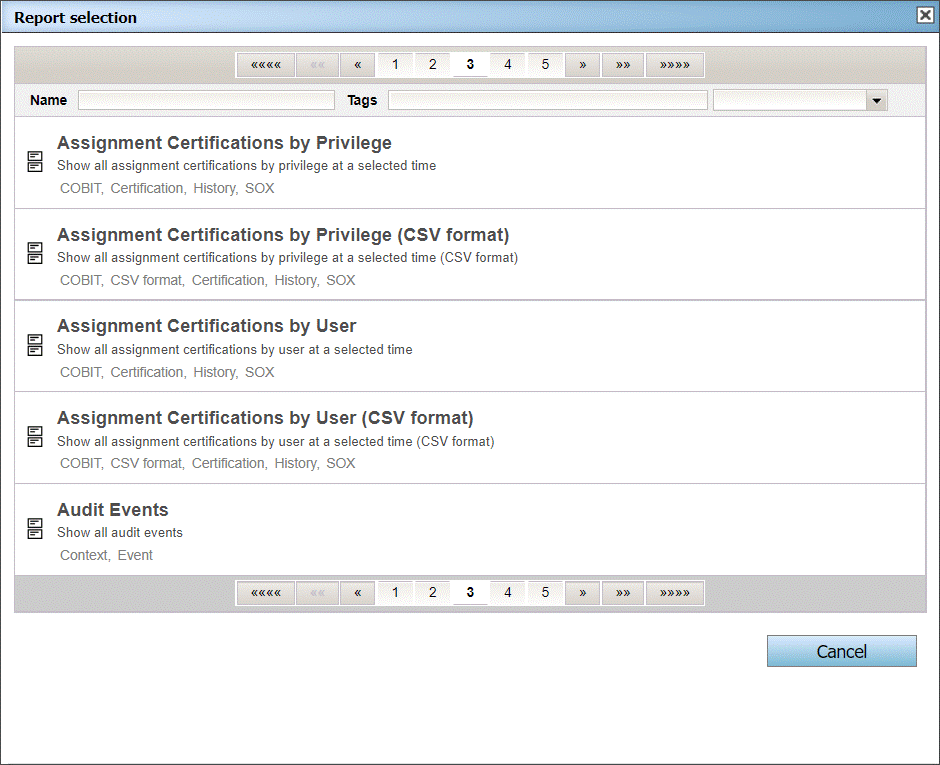Screen dimensions: 940x765
Task: Open Audit Events report title
Action: 112,510
